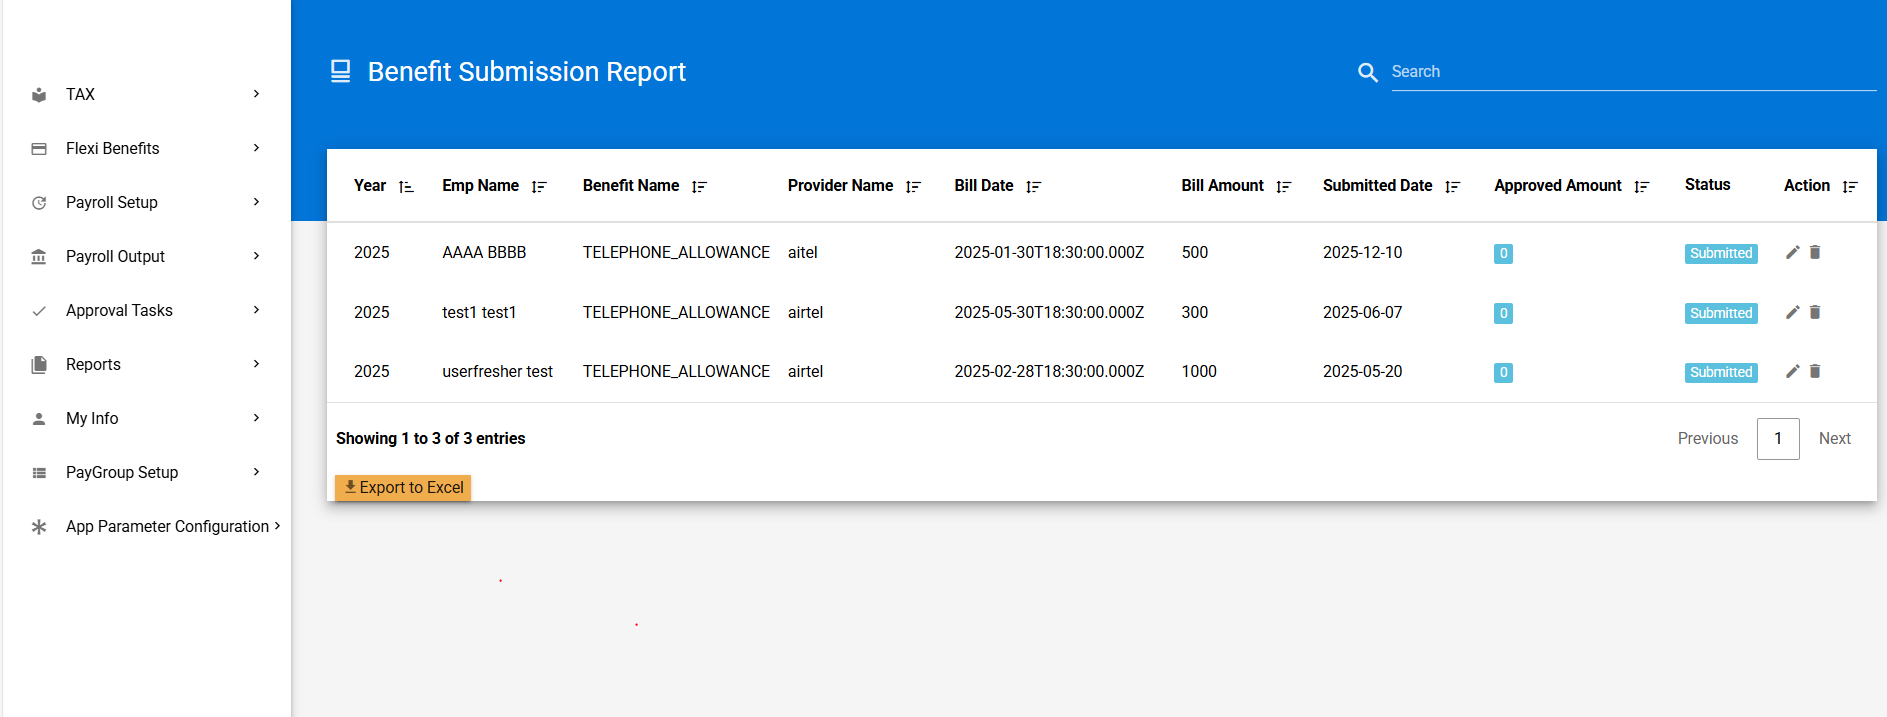Expand the TAX menu chevron
Image resolution: width=1887 pixels, height=717 pixels.
pyautogui.click(x=256, y=94)
